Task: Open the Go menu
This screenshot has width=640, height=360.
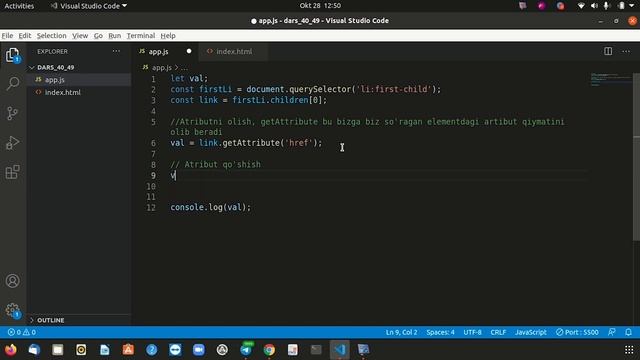Action: [98, 36]
